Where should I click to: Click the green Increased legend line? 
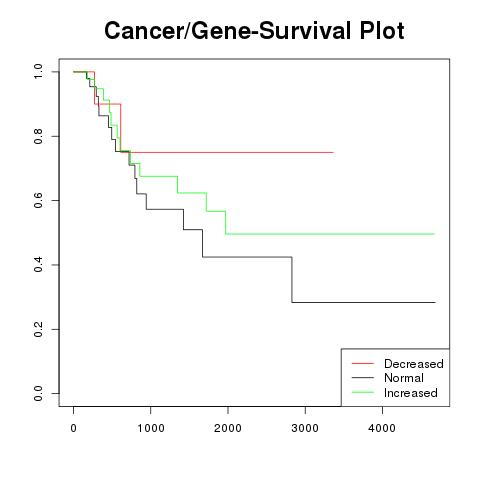pyautogui.click(x=363, y=392)
